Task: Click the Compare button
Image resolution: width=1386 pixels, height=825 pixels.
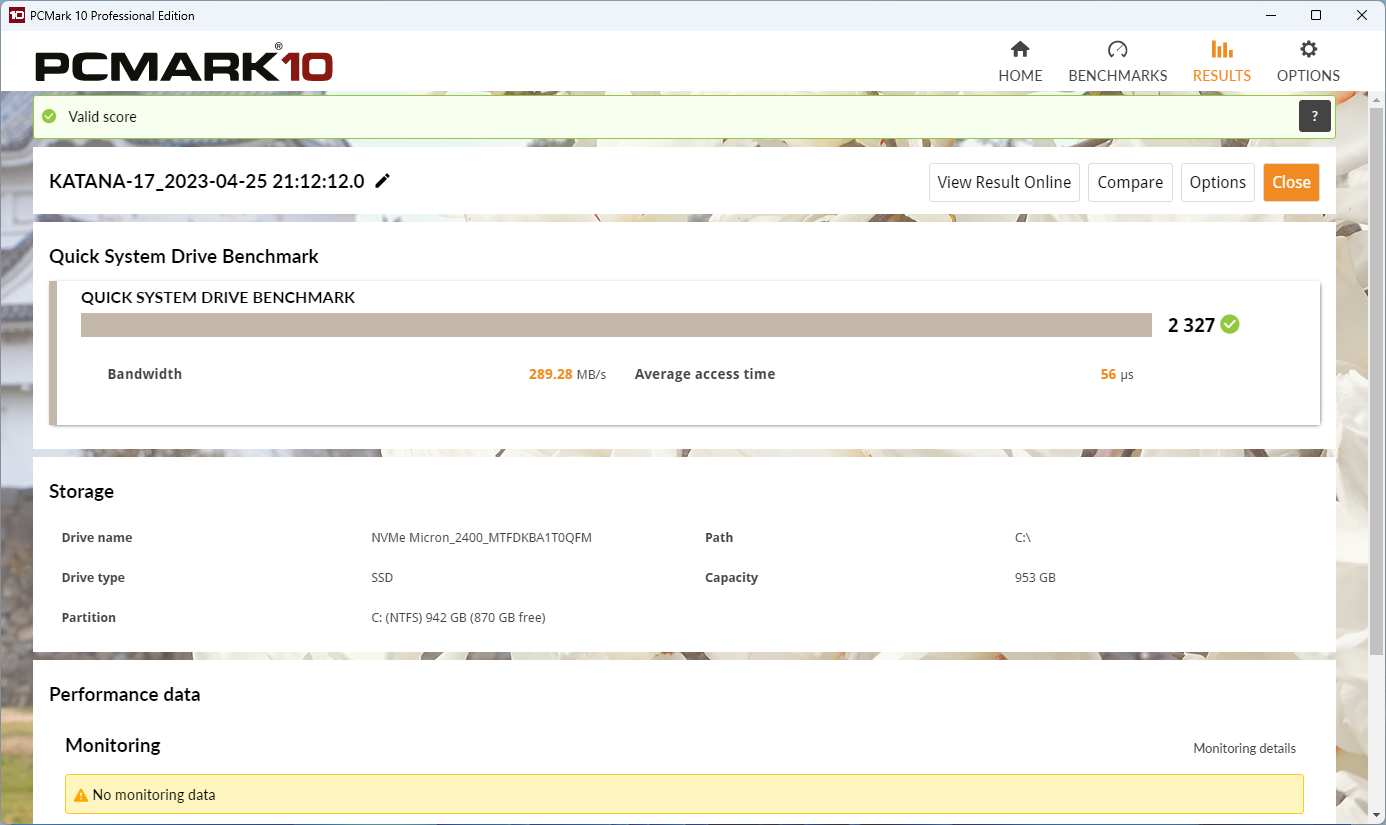Action: 1130,182
